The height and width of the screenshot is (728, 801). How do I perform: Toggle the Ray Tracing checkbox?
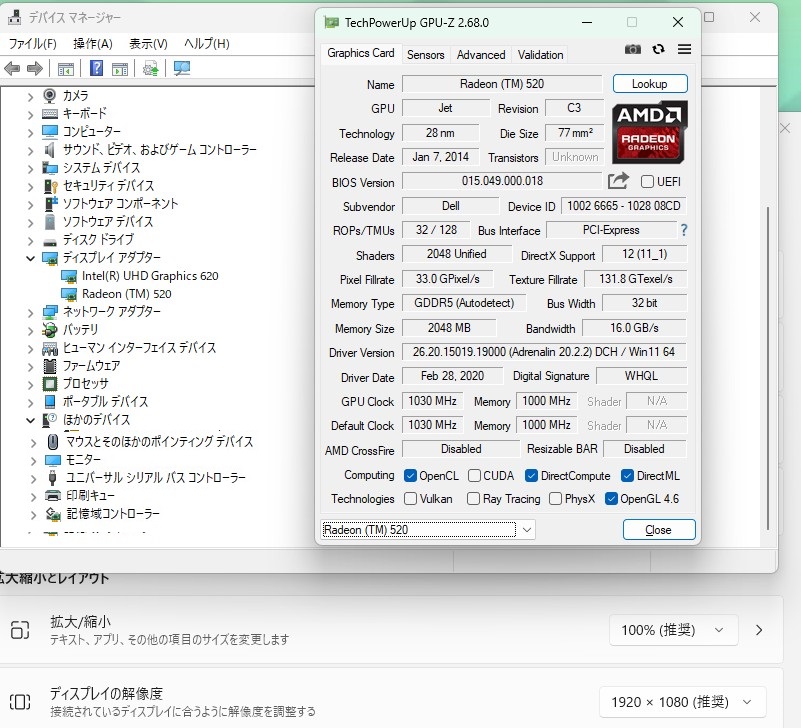pos(474,499)
